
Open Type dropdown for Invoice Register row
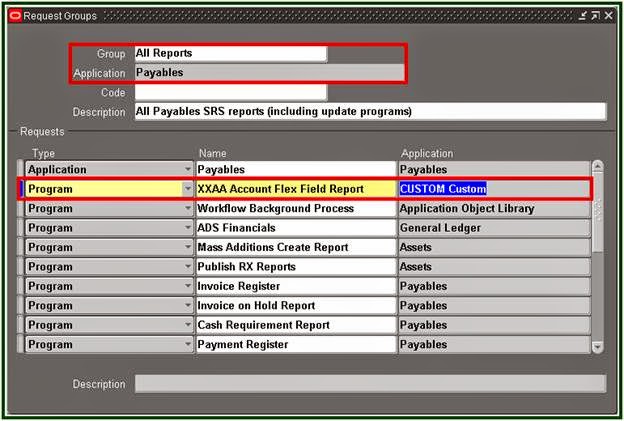tap(188, 286)
